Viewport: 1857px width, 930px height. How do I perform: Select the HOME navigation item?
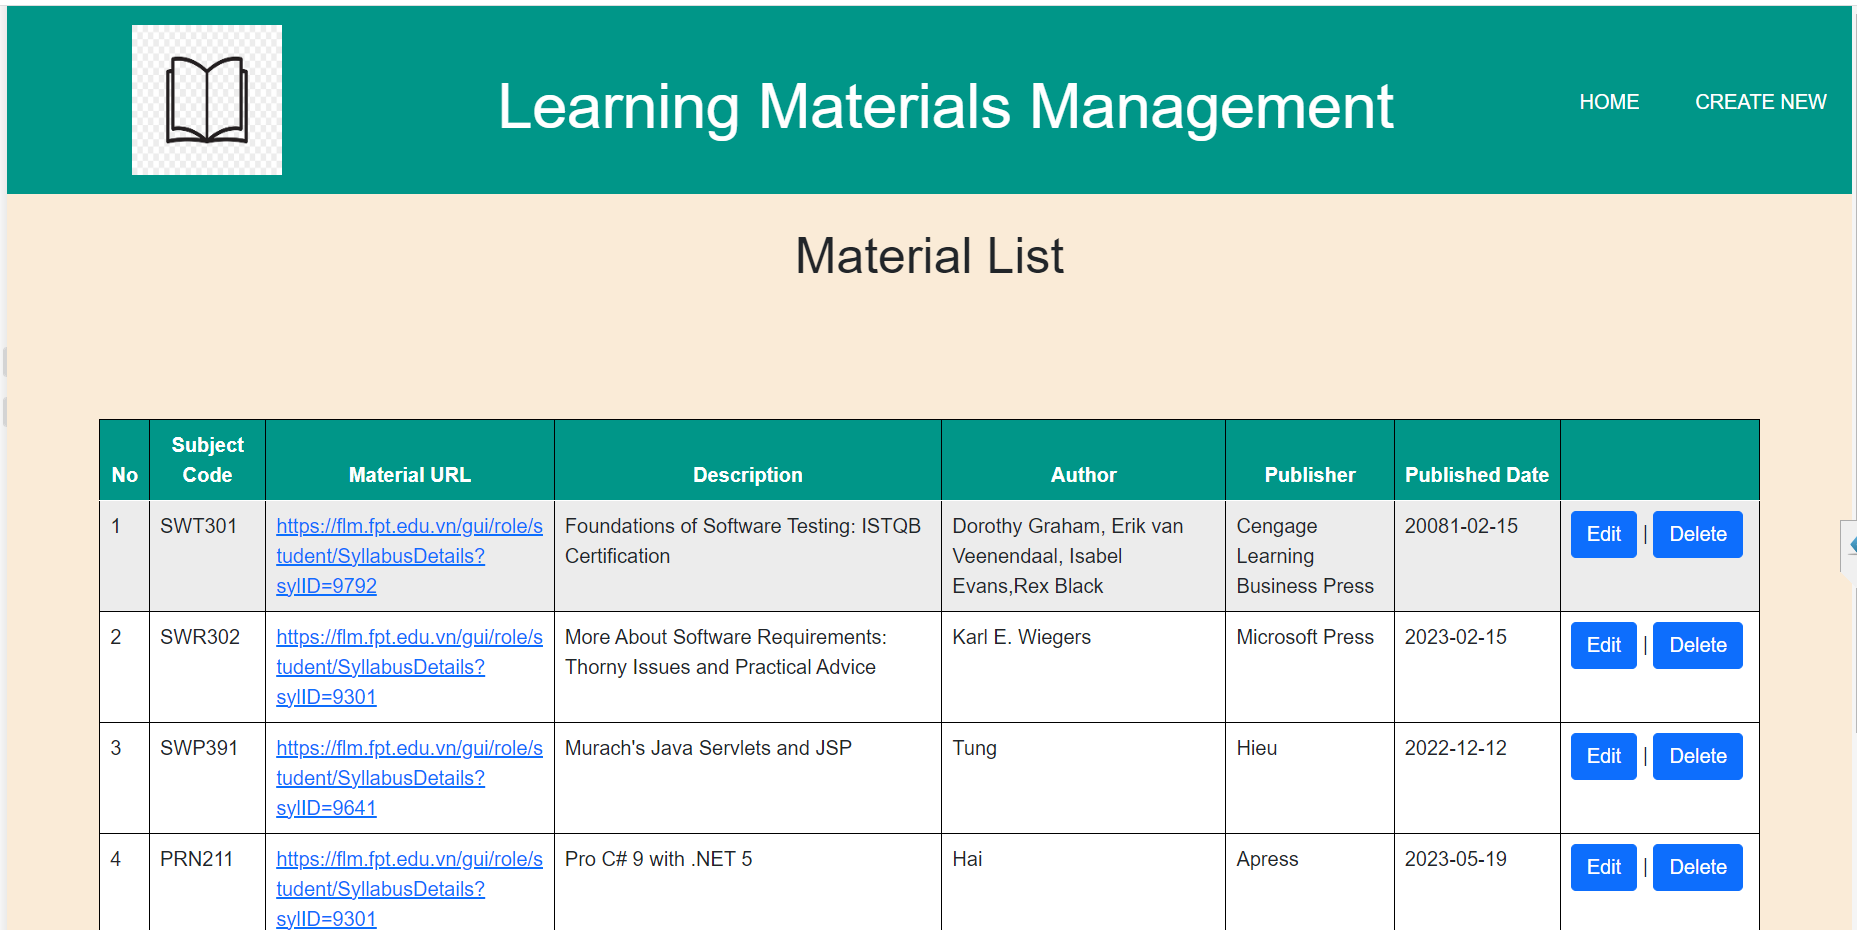[x=1609, y=101]
